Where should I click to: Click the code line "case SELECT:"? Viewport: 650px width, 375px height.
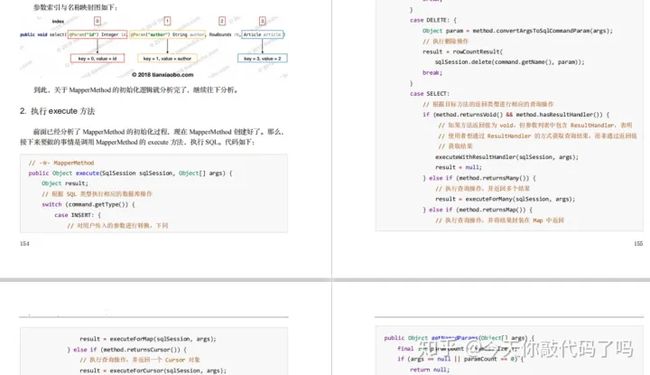point(429,94)
